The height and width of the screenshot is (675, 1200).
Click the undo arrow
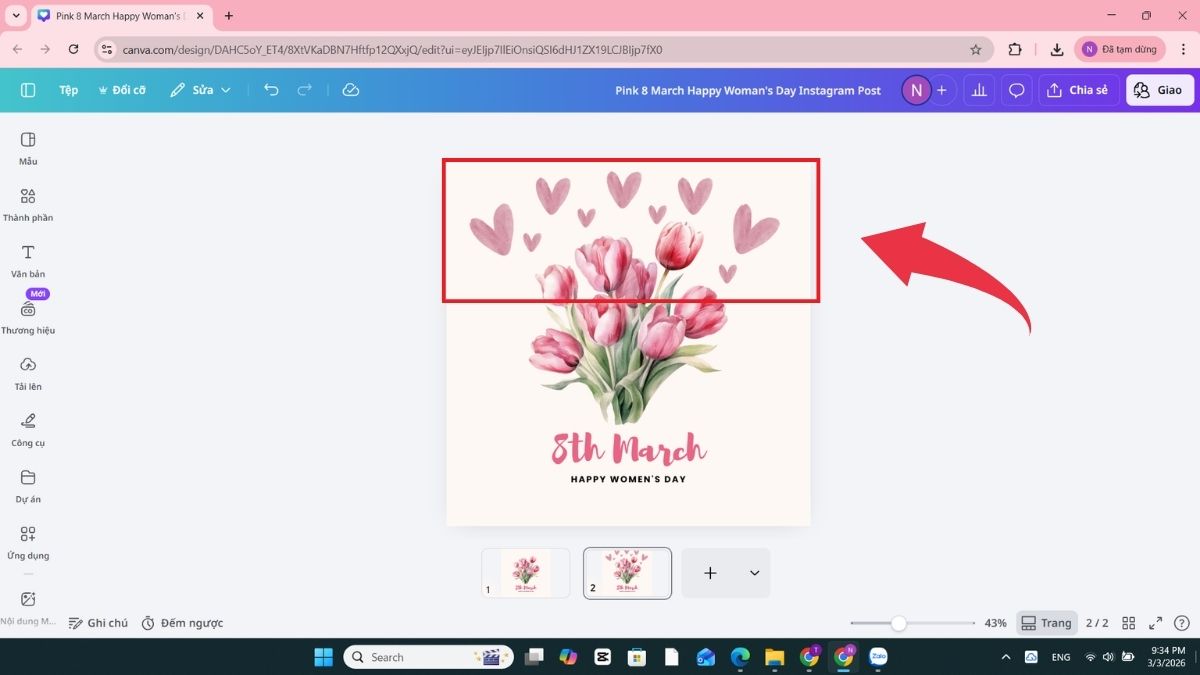click(271, 90)
